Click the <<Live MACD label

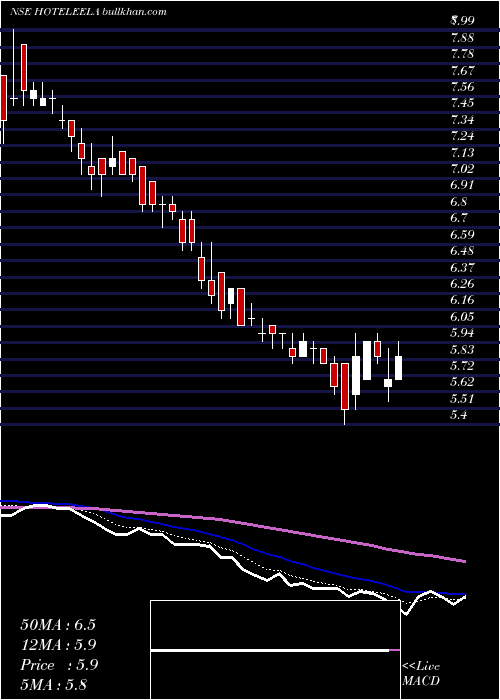pos(421,673)
